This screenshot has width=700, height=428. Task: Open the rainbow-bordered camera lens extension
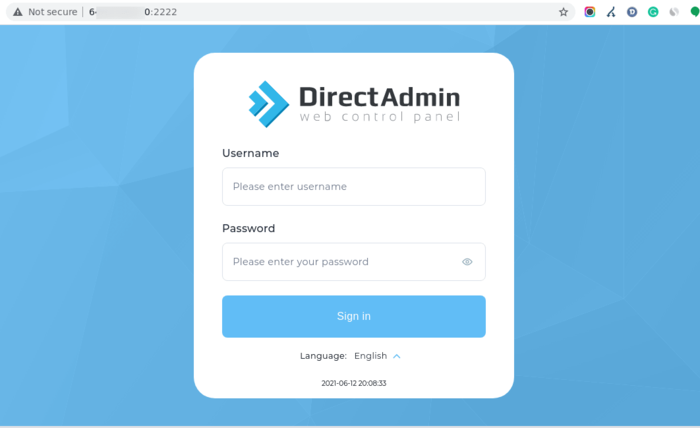(x=590, y=12)
